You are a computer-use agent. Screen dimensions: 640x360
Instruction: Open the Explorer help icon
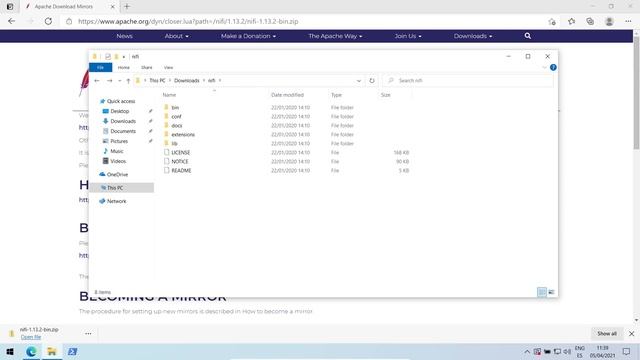[553, 67]
